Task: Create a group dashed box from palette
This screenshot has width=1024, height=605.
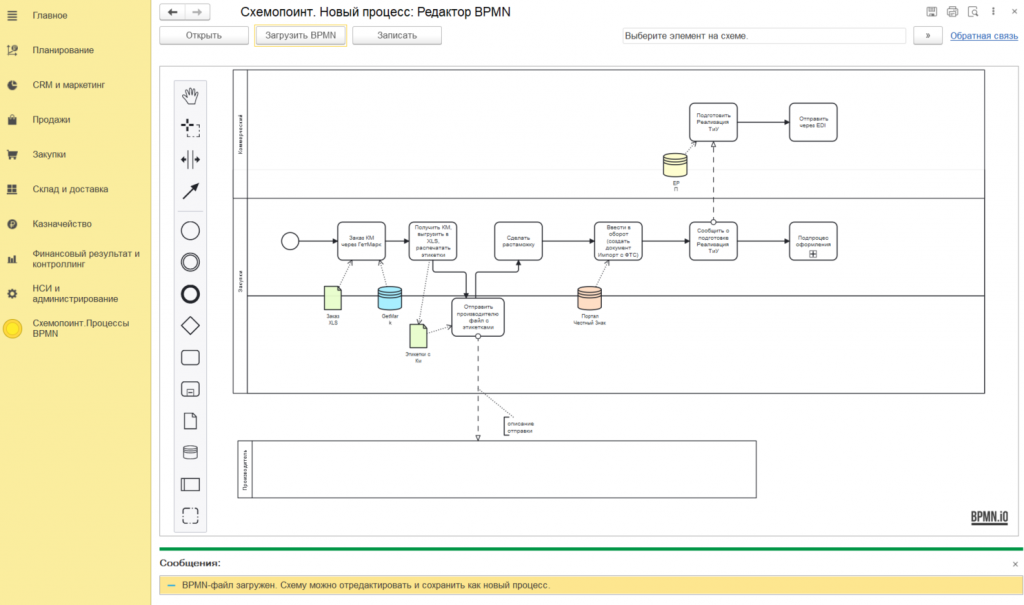Action: tap(190, 515)
